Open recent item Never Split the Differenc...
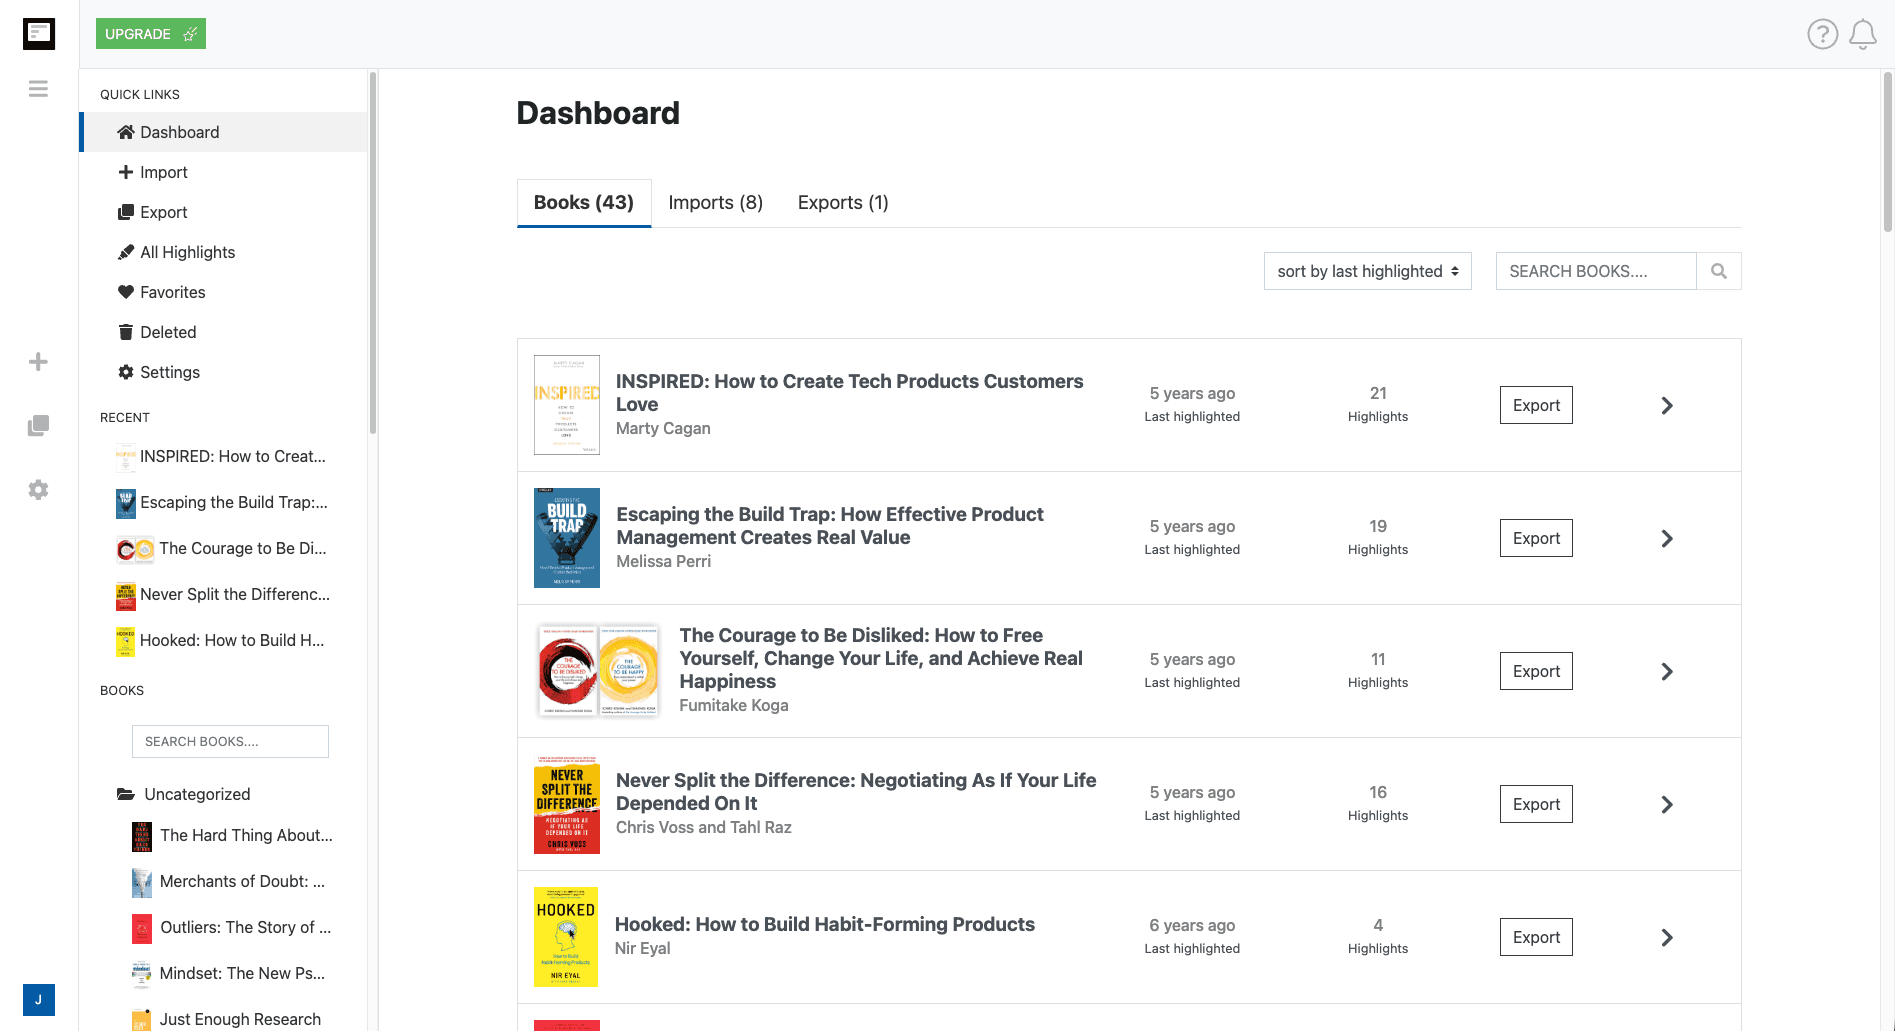The height and width of the screenshot is (1031, 1895). (x=224, y=594)
